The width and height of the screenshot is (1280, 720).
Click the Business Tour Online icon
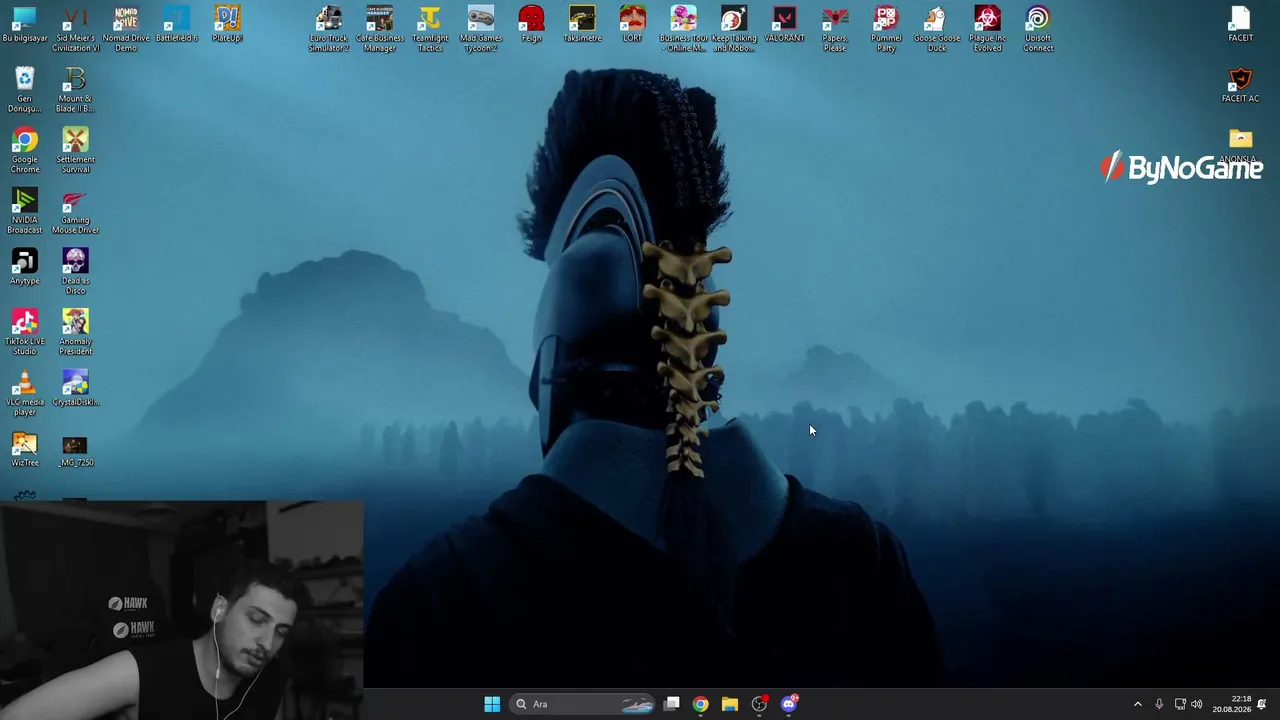coord(683,29)
